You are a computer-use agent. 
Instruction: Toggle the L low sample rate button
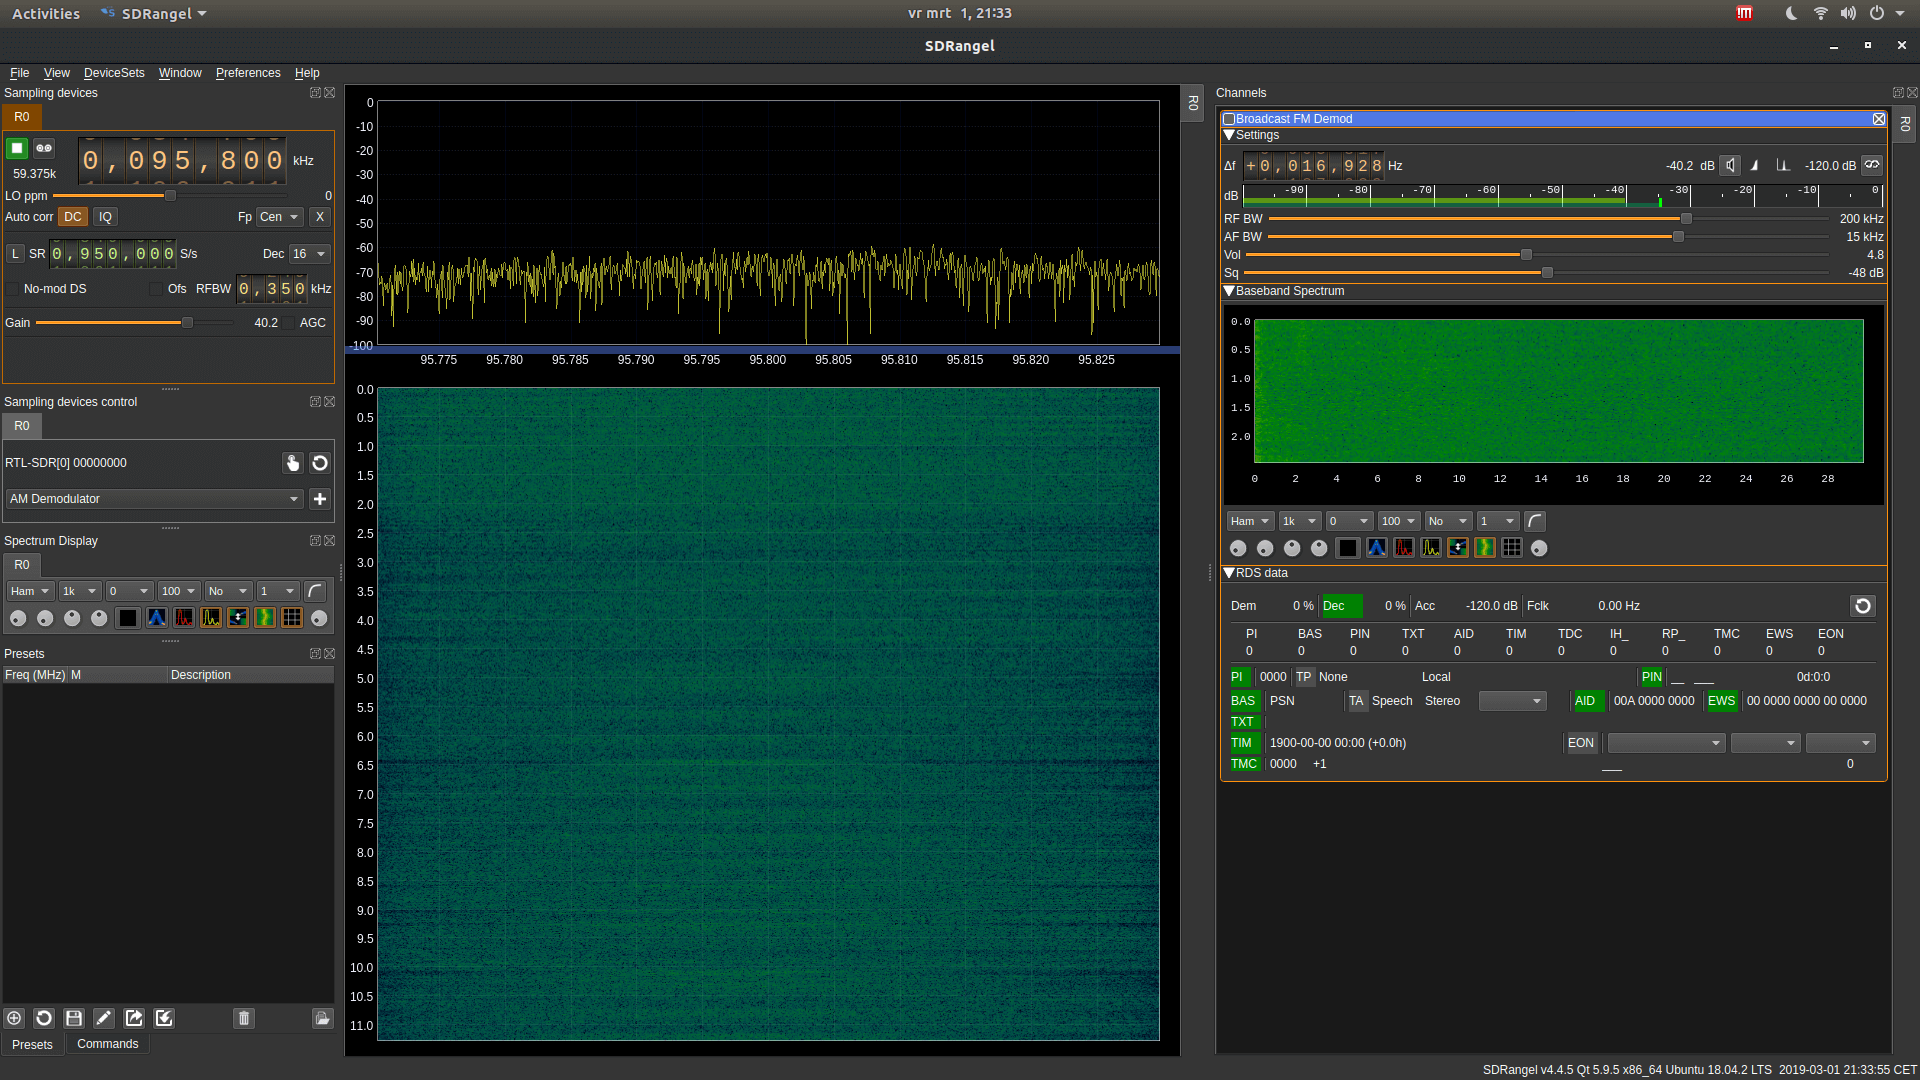15,254
